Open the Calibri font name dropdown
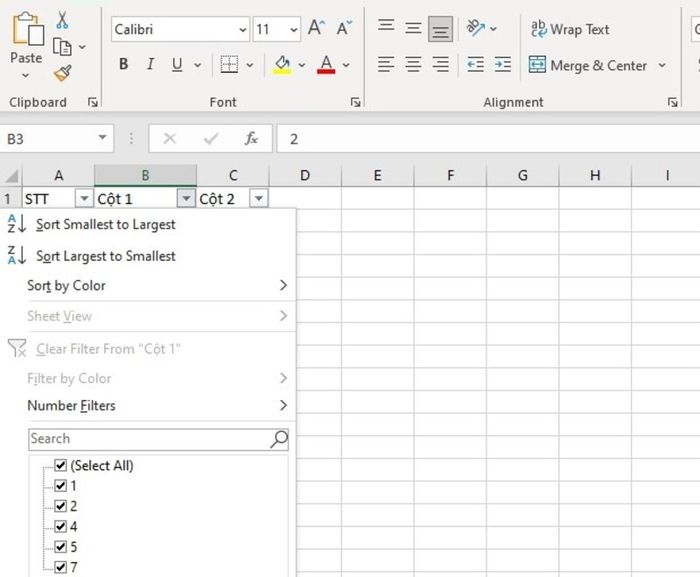 pos(242,29)
